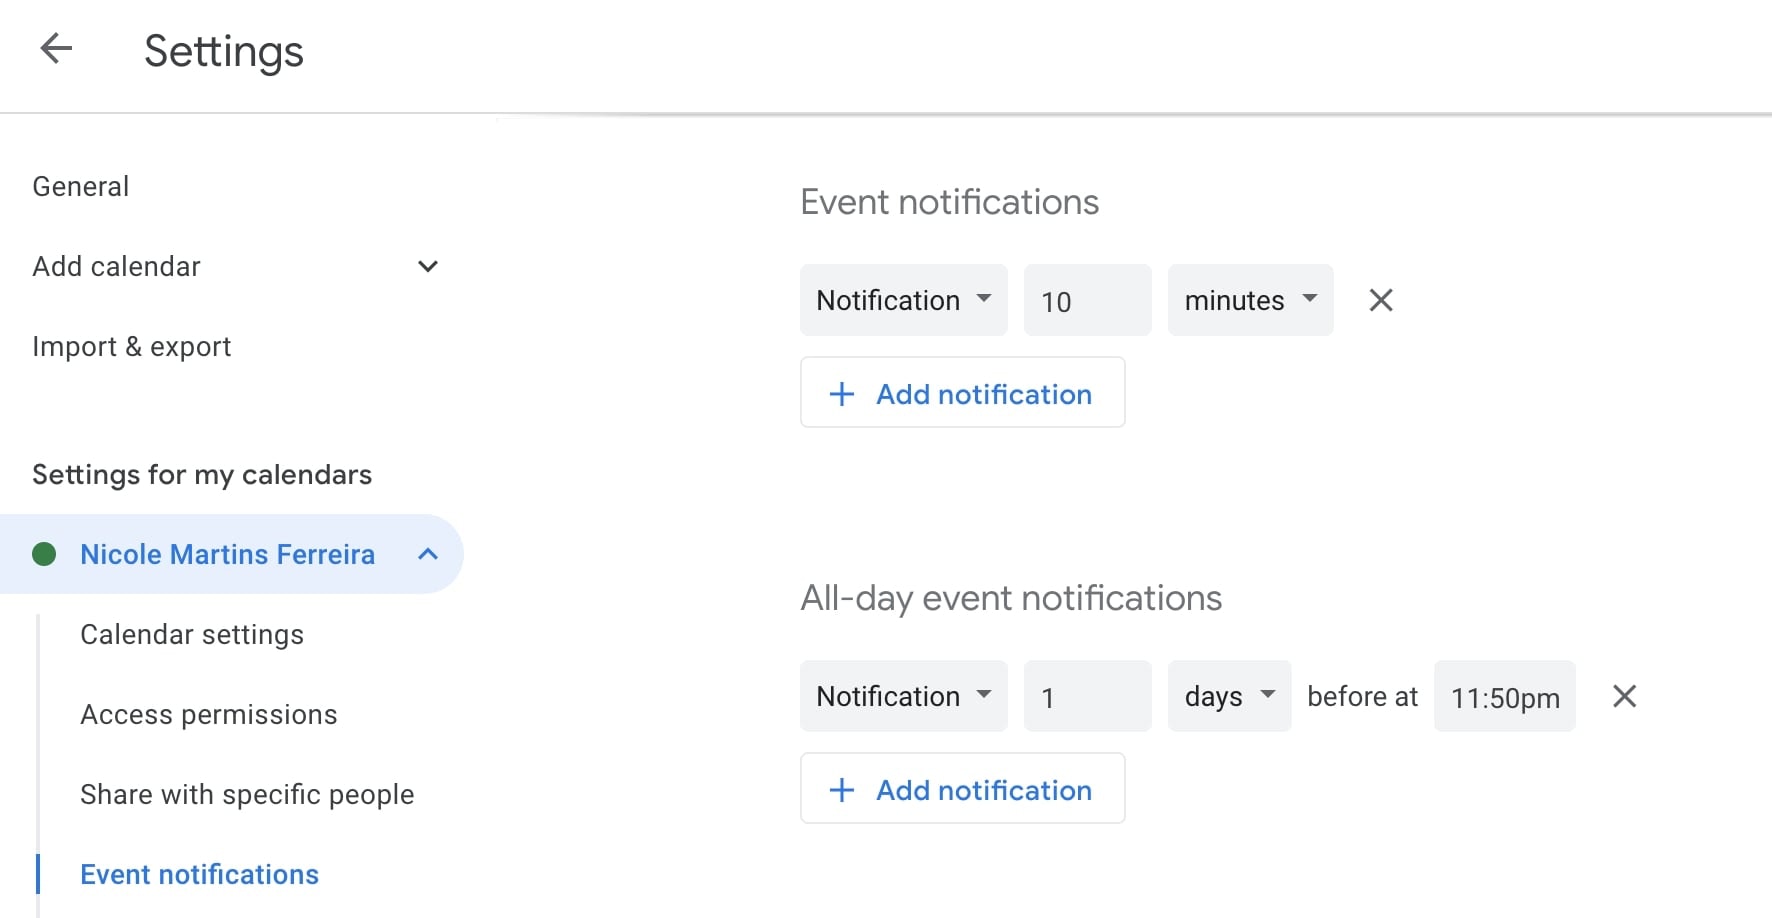The image size is (1772, 918).
Task: Collapse the Nicole Martins Ferreira calendar
Action: pyautogui.click(x=427, y=554)
